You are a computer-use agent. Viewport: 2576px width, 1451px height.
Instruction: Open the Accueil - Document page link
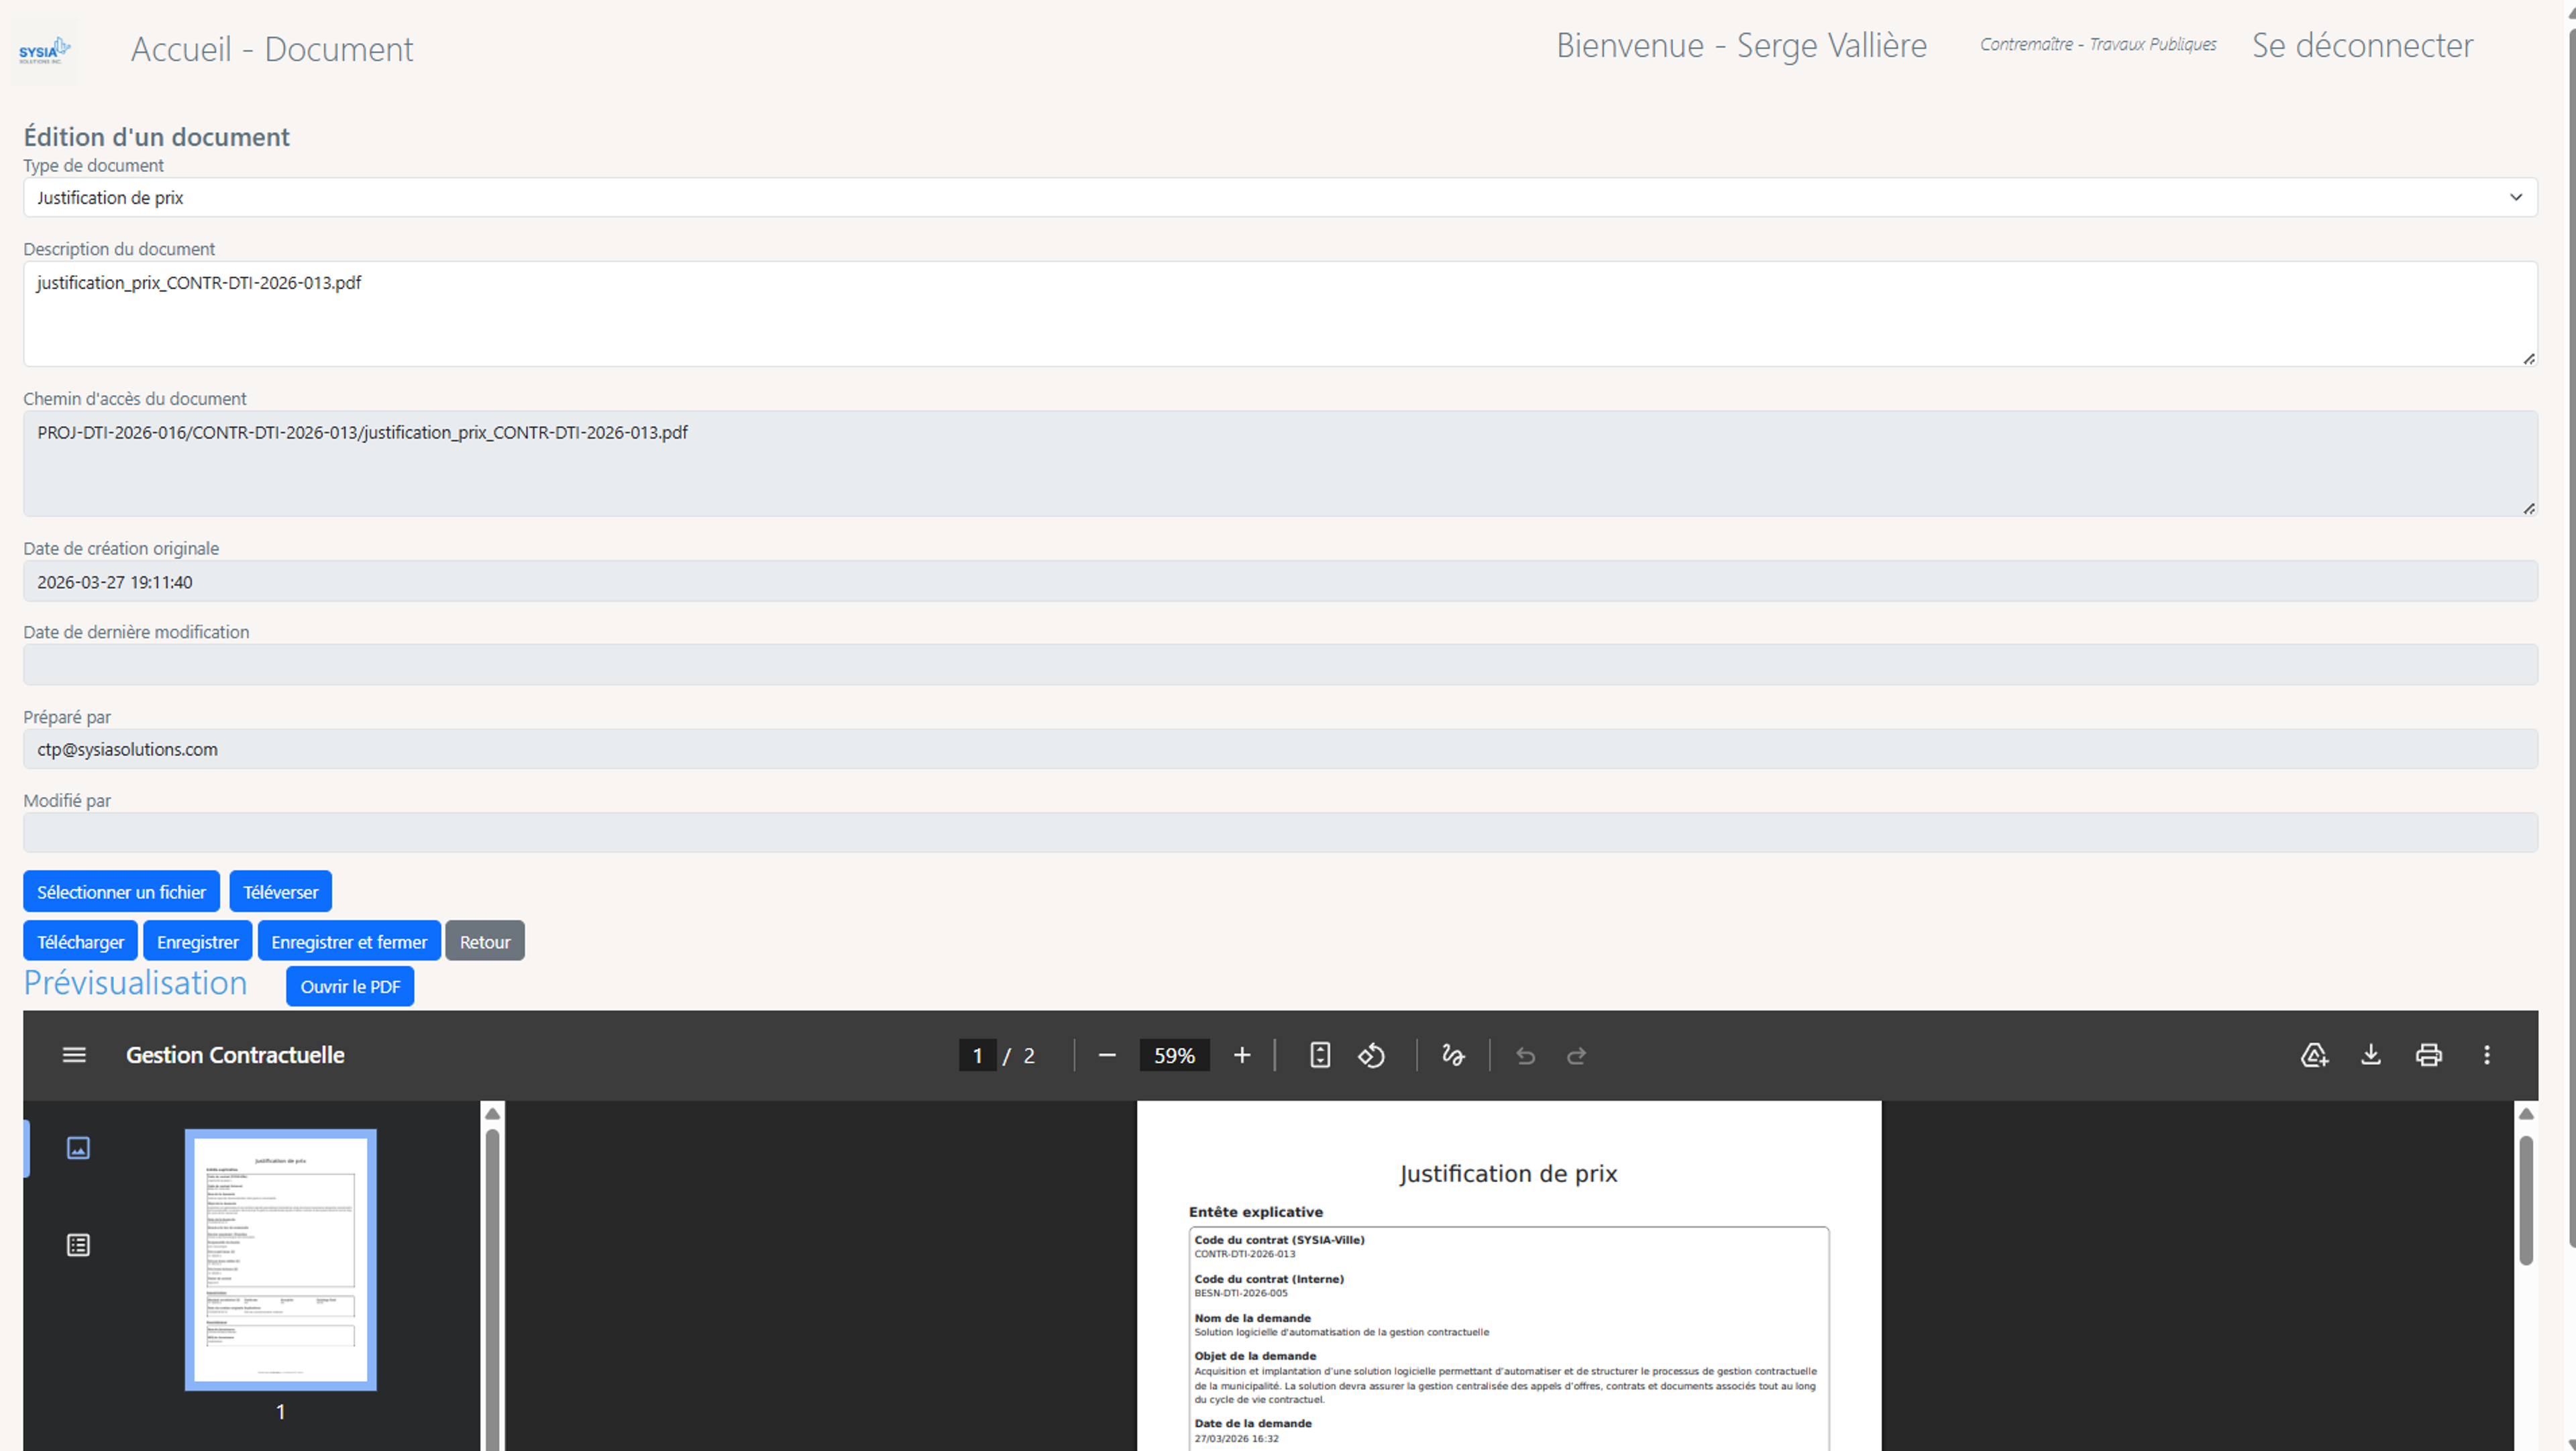click(271, 49)
